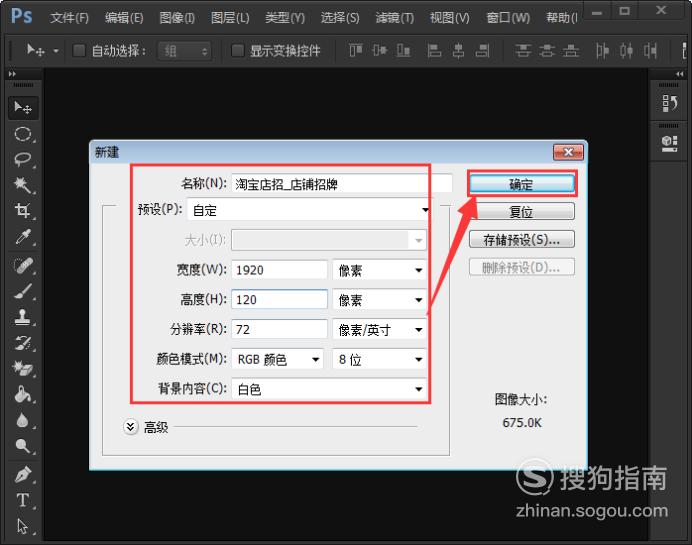Open the 图层(L) menu
The image size is (692, 545).
pos(230,18)
